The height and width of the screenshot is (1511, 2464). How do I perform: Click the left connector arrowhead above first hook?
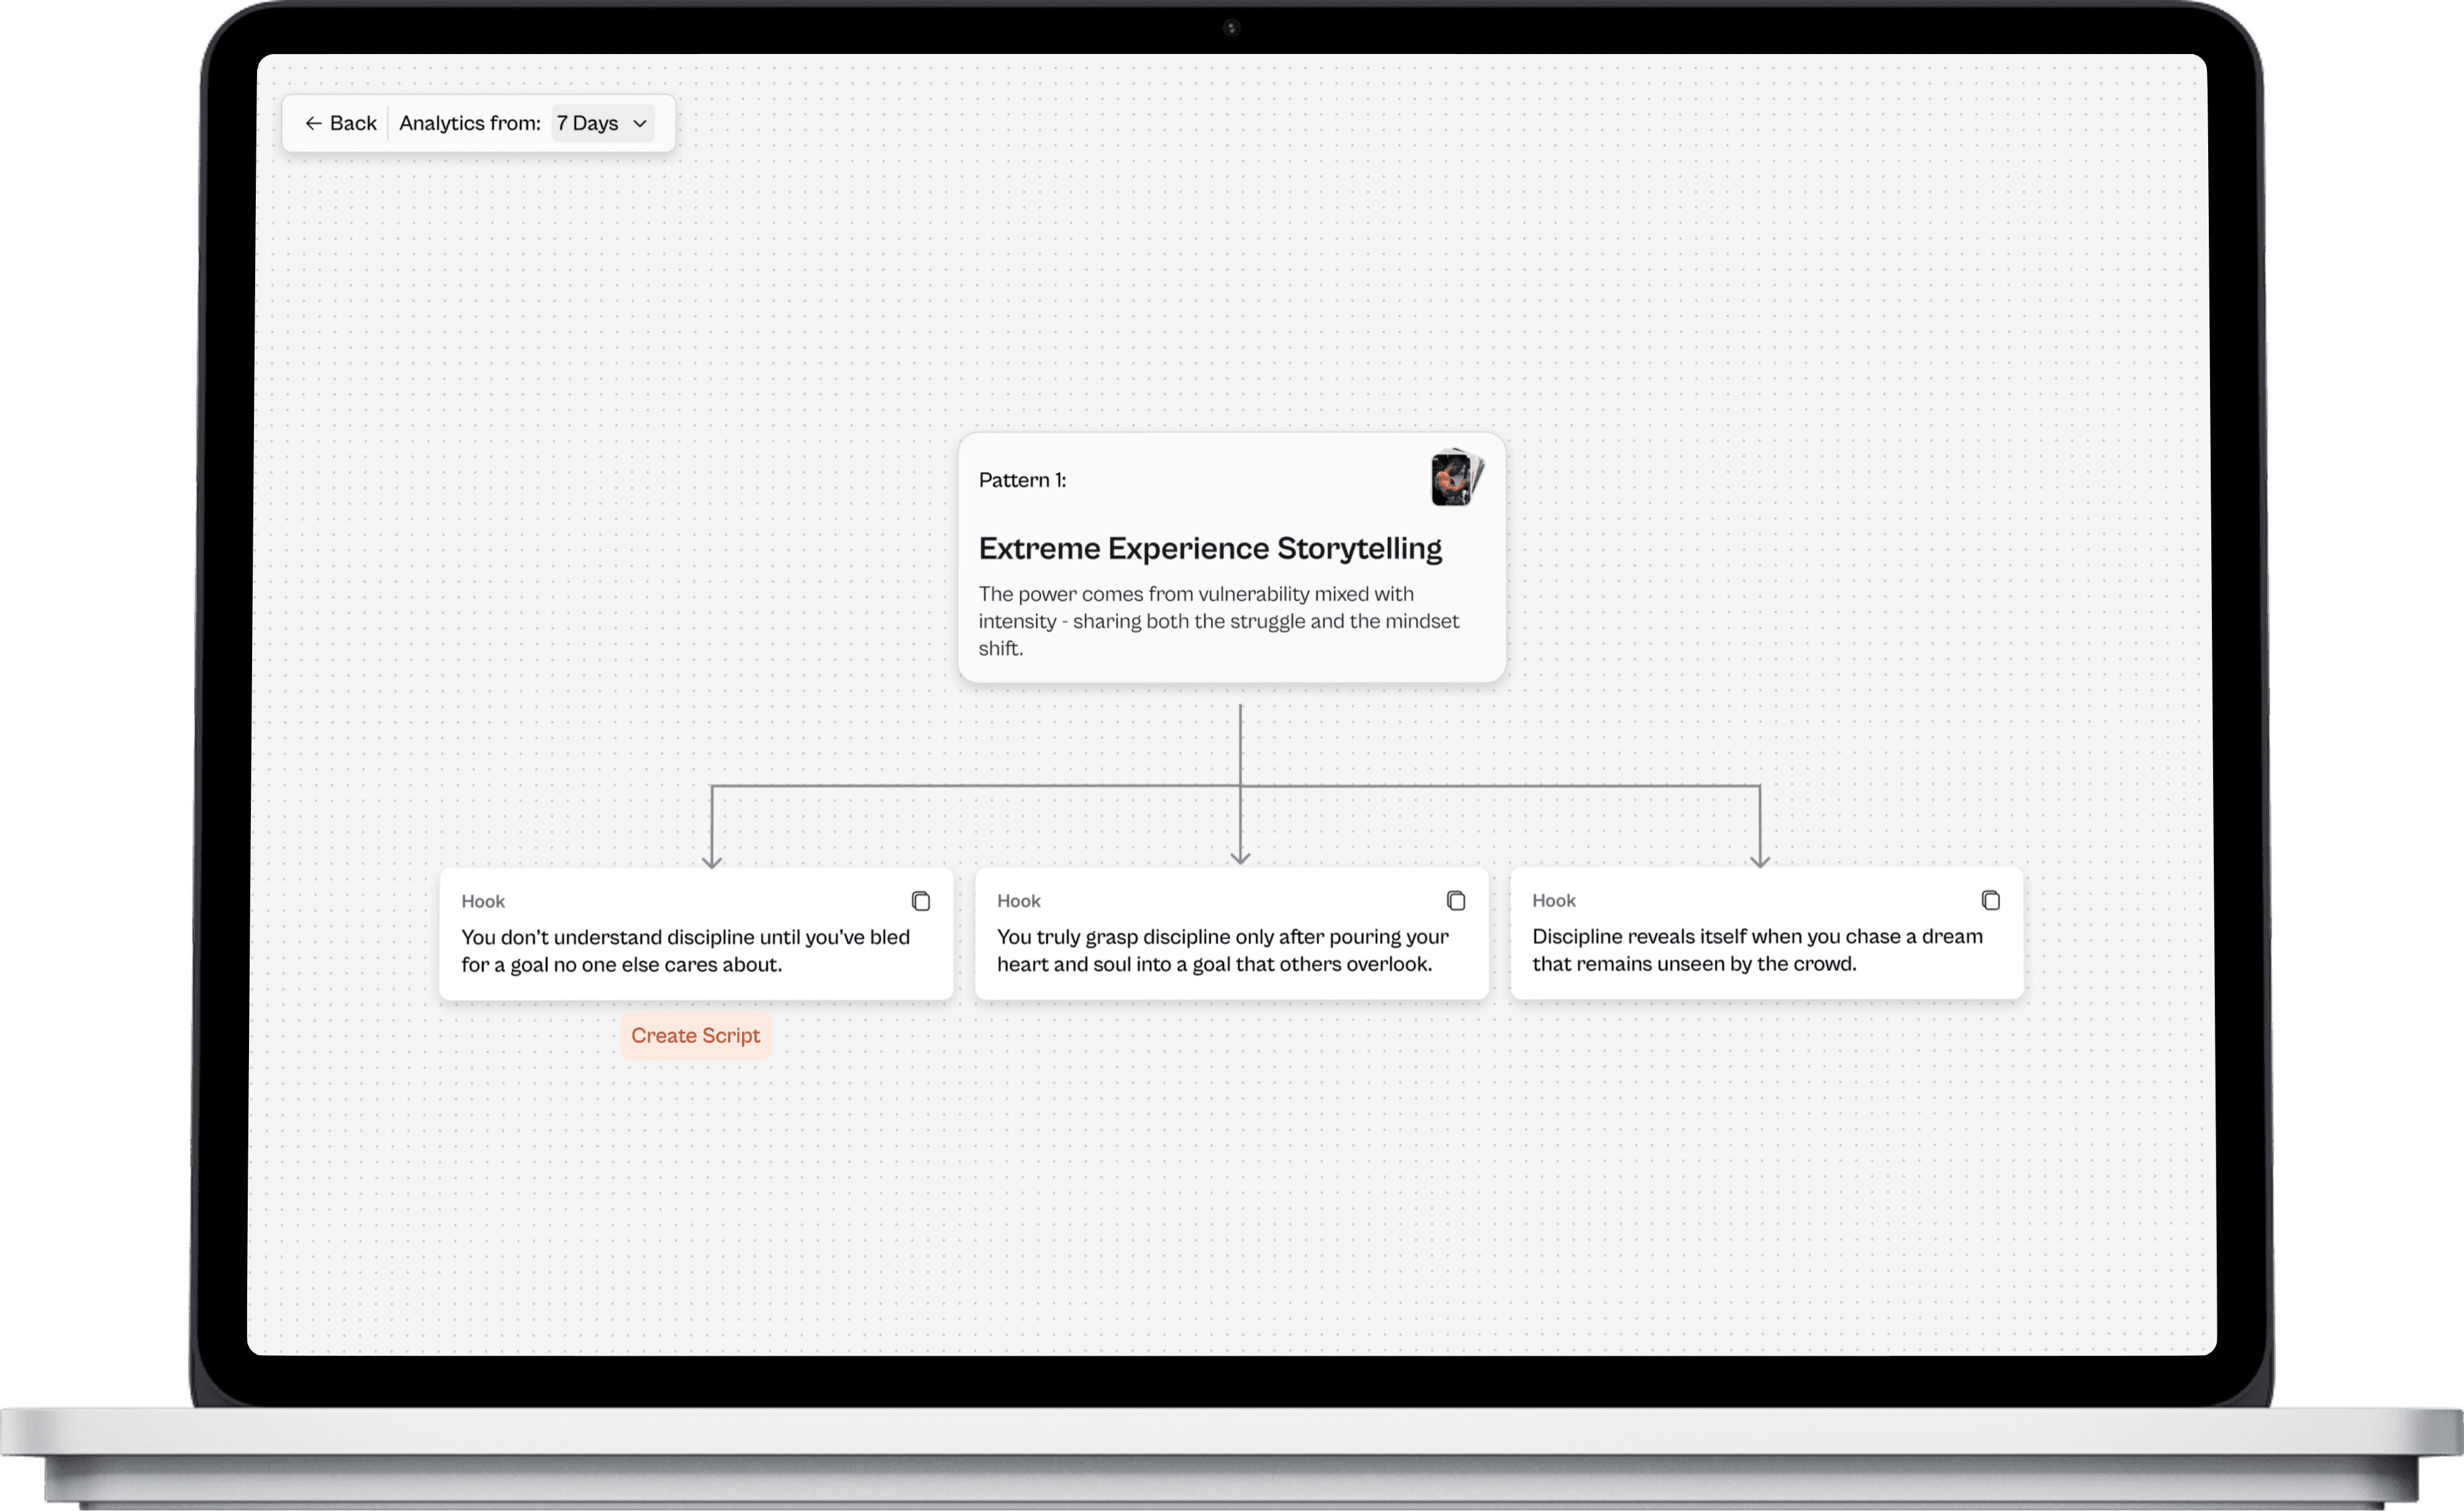tap(712, 861)
